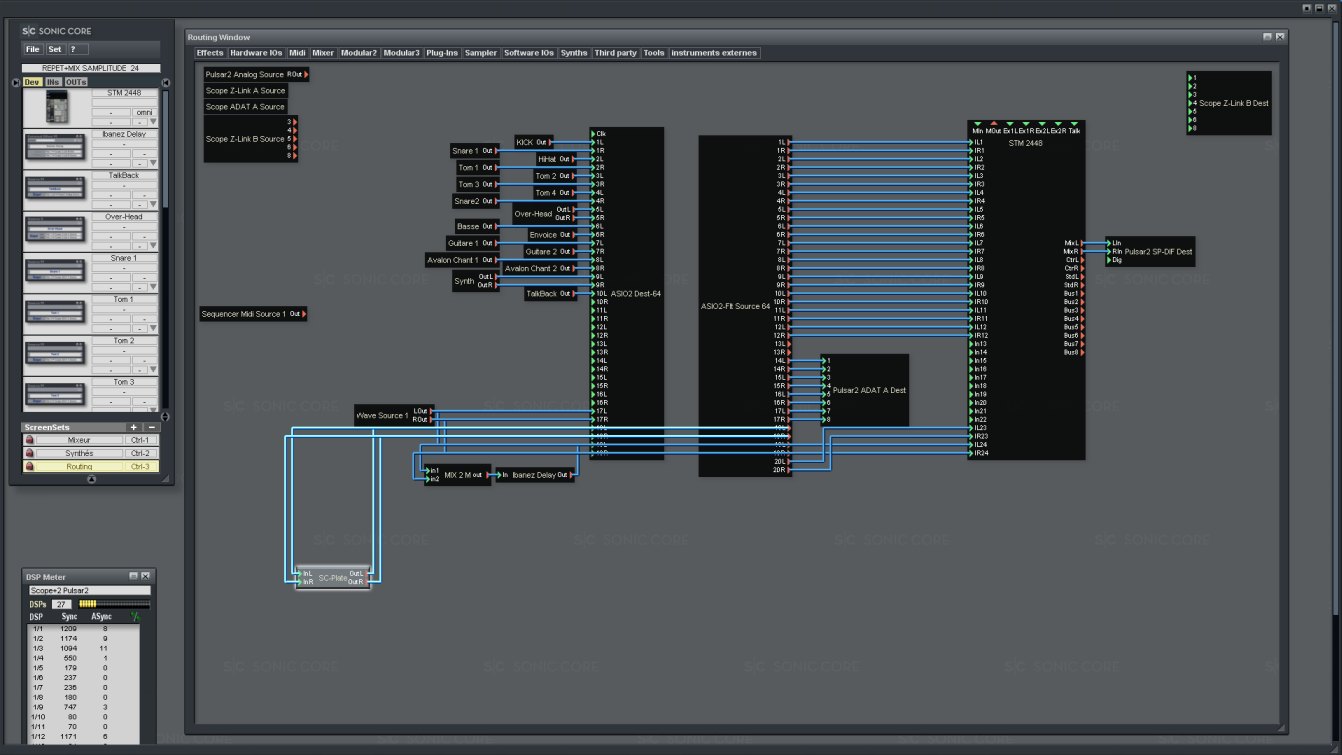
Task: Select the Tom 1 device thumbnail in list
Action: [x=57, y=314]
